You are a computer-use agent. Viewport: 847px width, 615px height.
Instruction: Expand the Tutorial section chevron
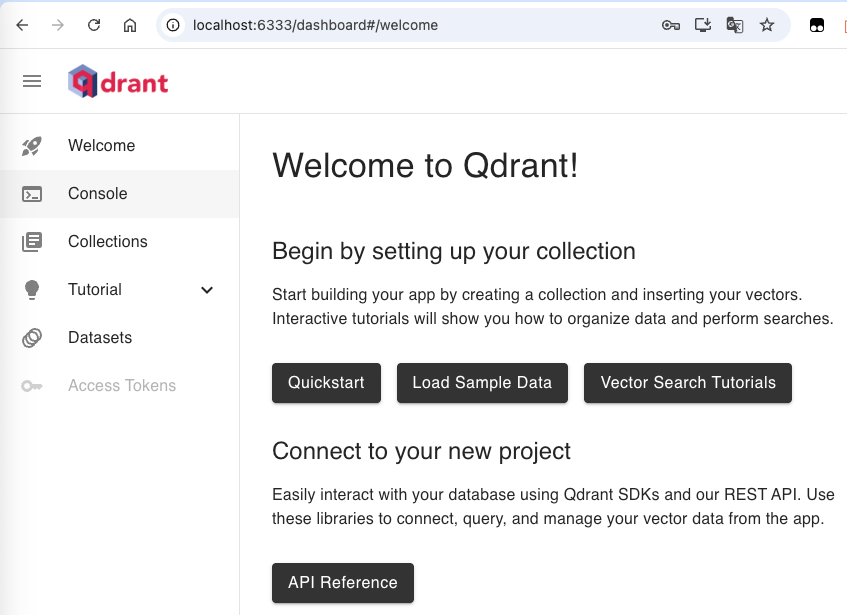(207, 290)
